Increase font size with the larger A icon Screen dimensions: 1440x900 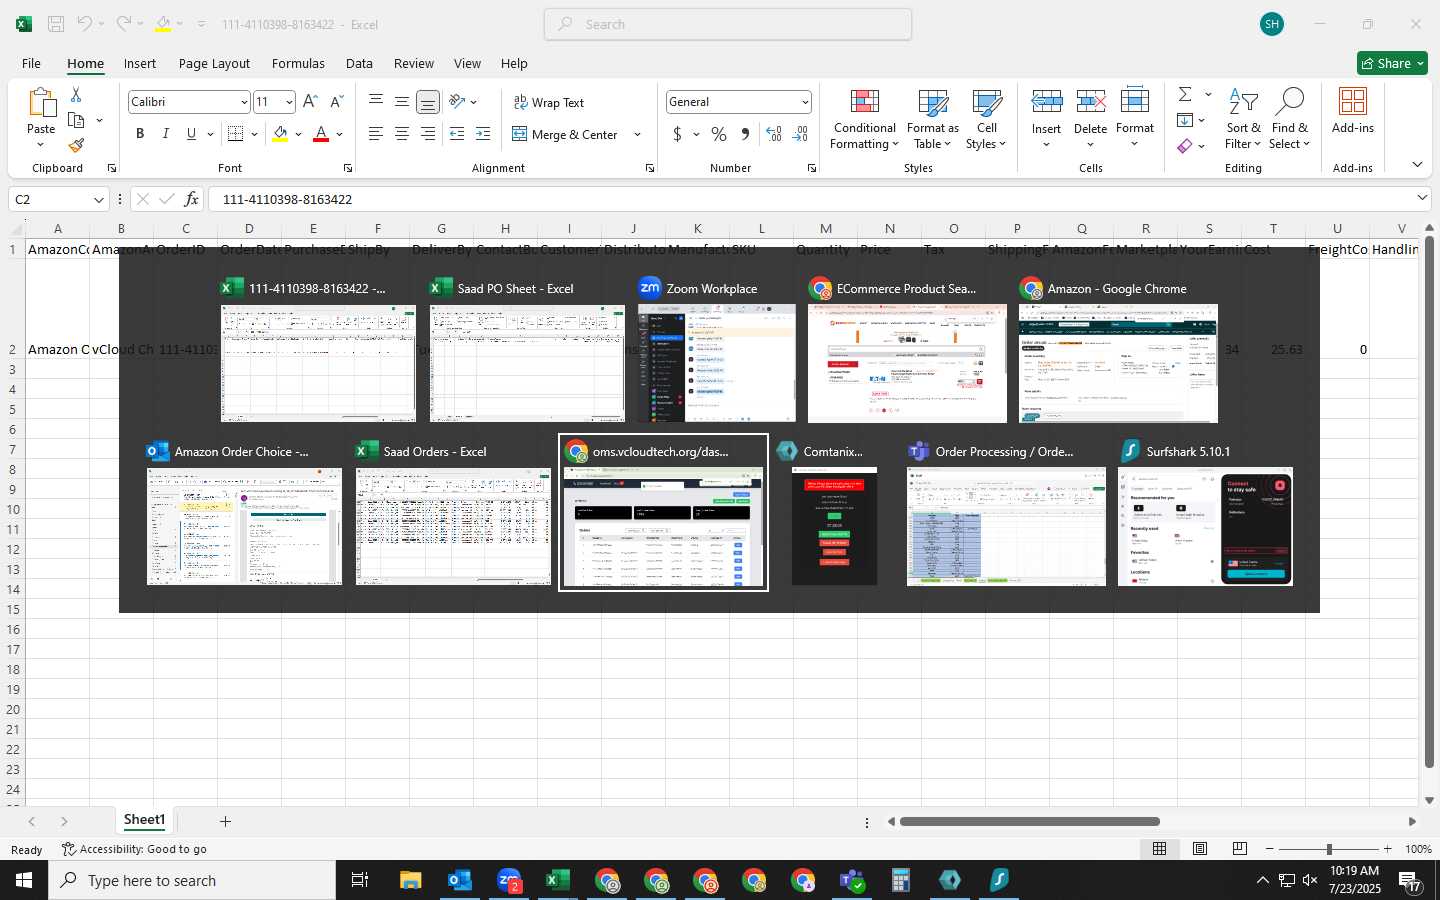coord(310,102)
